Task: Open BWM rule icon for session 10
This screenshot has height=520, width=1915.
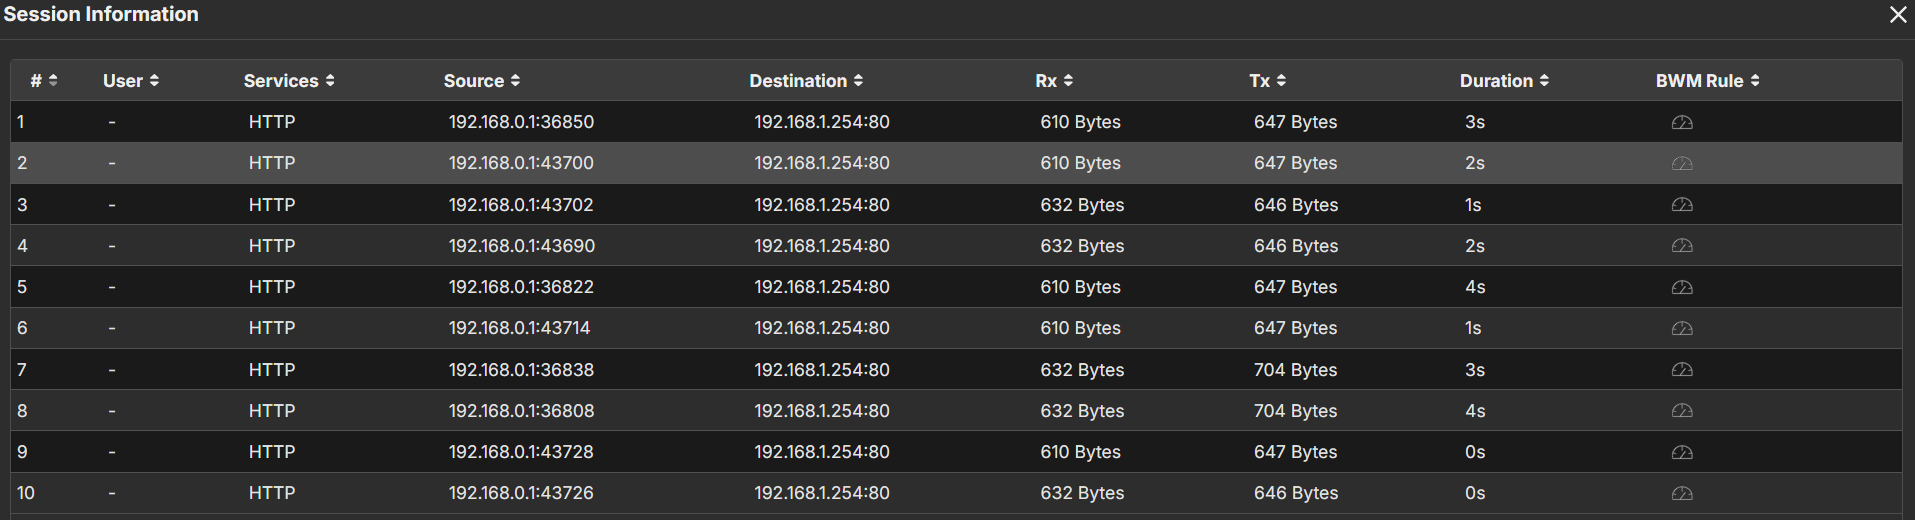Action: coord(1682,493)
